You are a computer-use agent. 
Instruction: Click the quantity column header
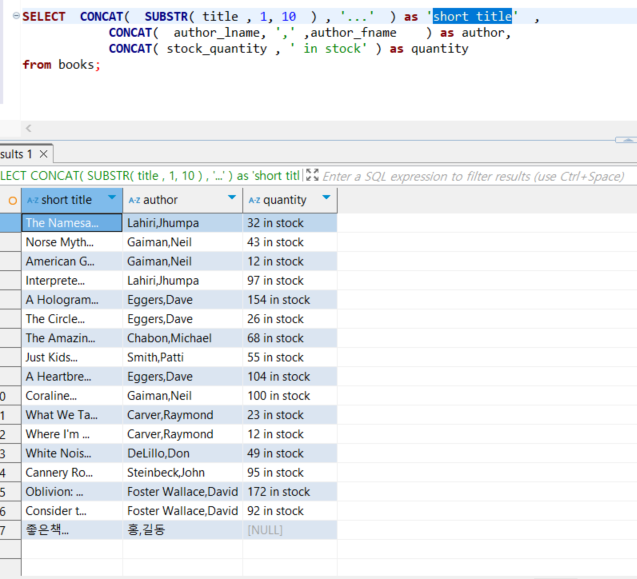(x=290, y=200)
